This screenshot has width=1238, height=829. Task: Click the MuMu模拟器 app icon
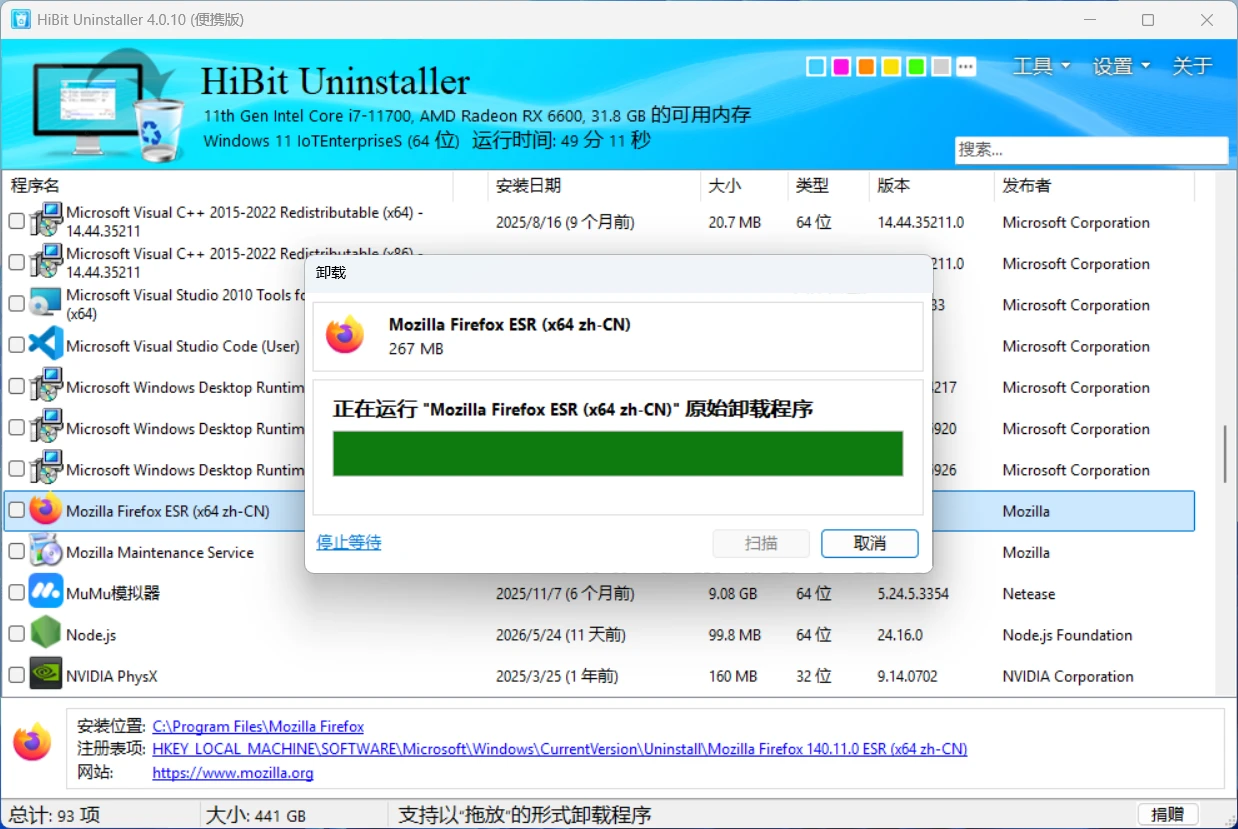45,592
